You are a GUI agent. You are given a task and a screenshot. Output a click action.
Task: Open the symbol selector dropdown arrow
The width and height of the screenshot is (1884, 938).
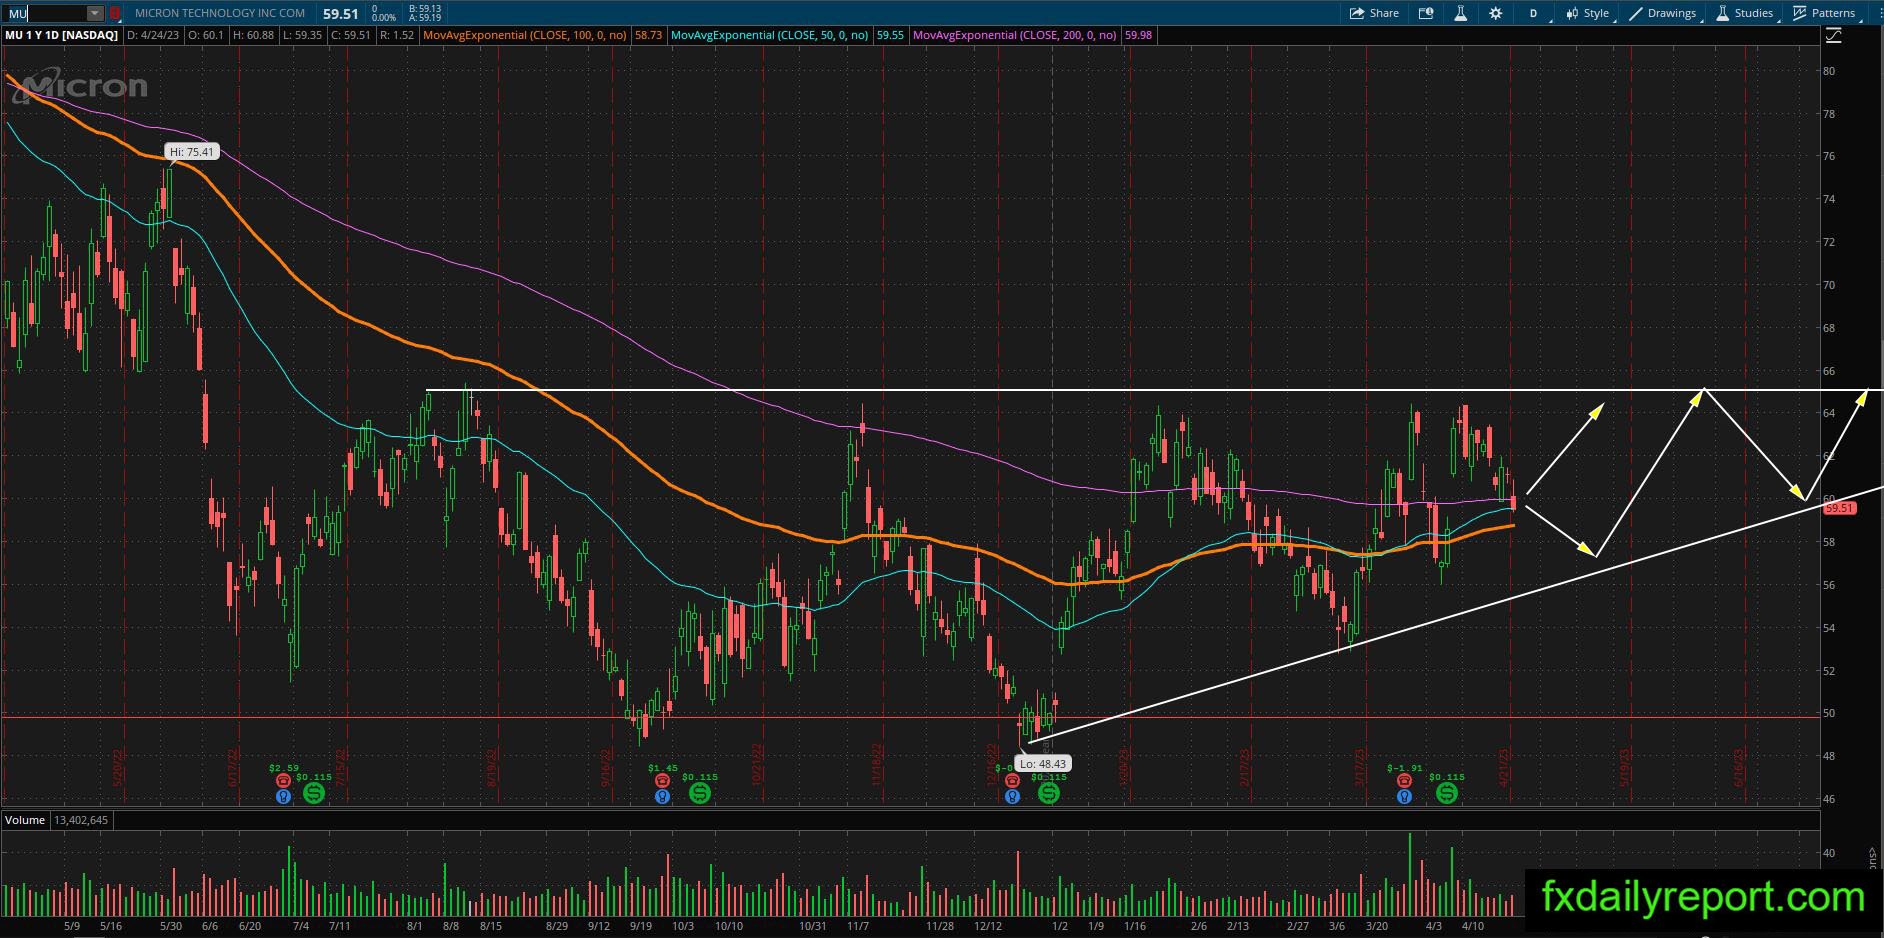click(x=95, y=13)
